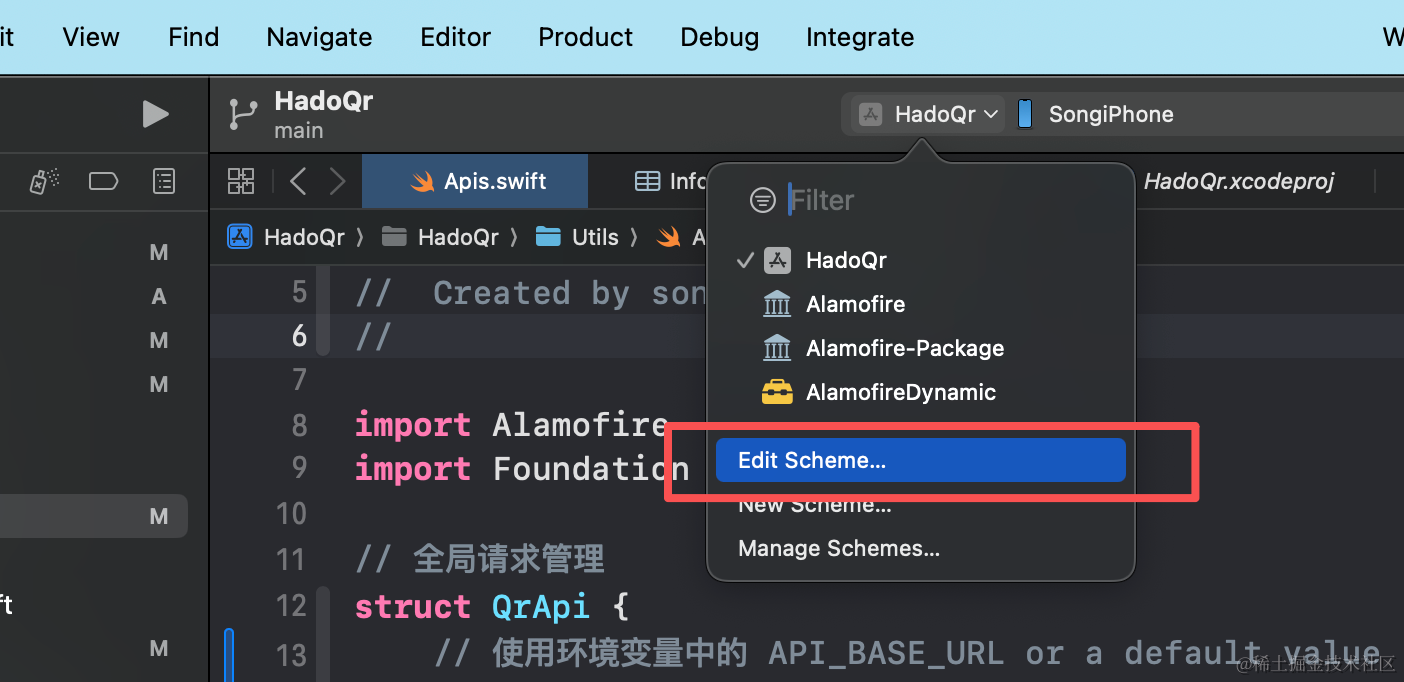Select the SongiPhone run destination
The width and height of the screenshot is (1404, 682).
click(x=1111, y=114)
